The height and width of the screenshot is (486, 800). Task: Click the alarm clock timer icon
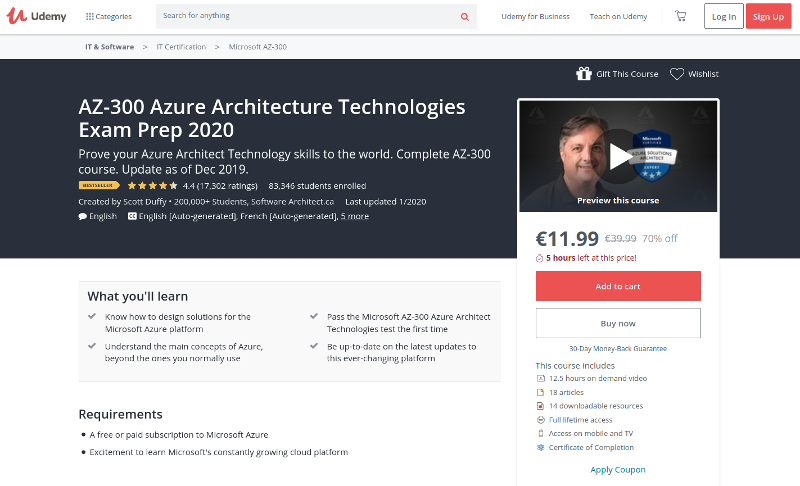tap(539, 259)
